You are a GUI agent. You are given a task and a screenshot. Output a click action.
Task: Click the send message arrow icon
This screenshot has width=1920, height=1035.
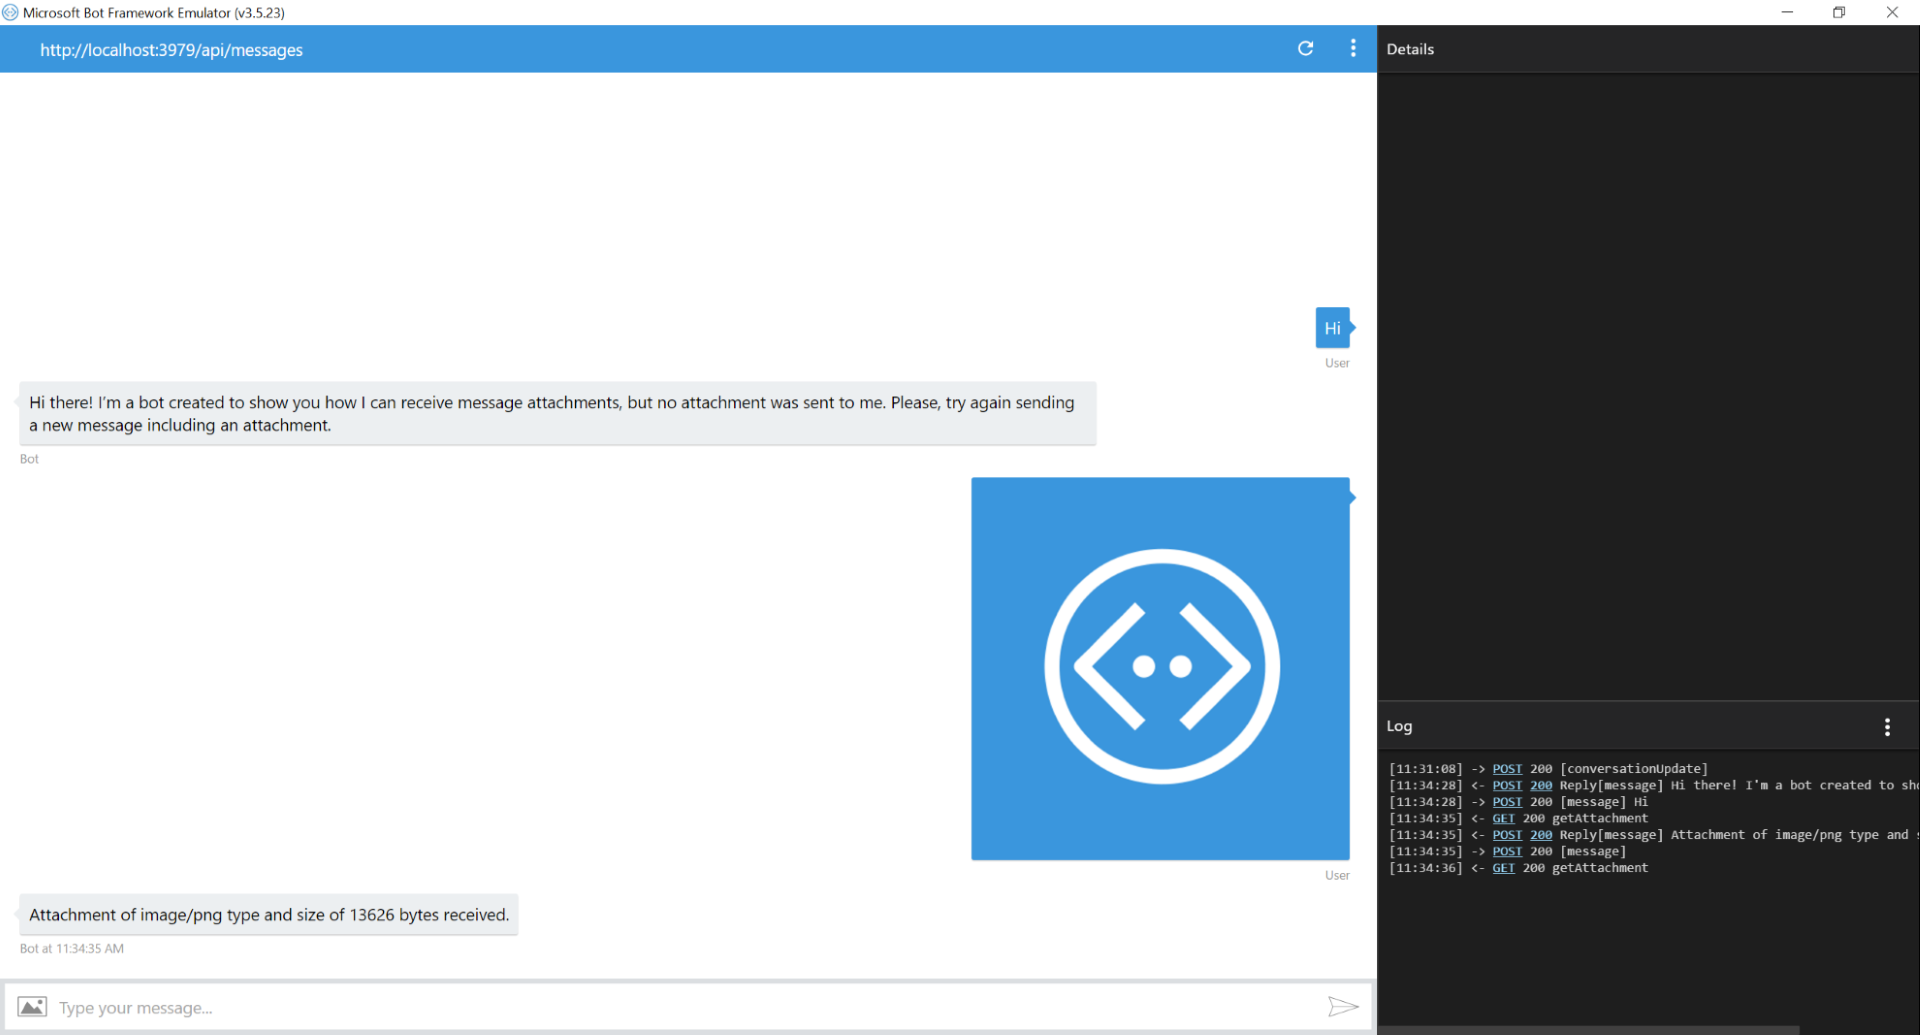(x=1342, y=1007)
